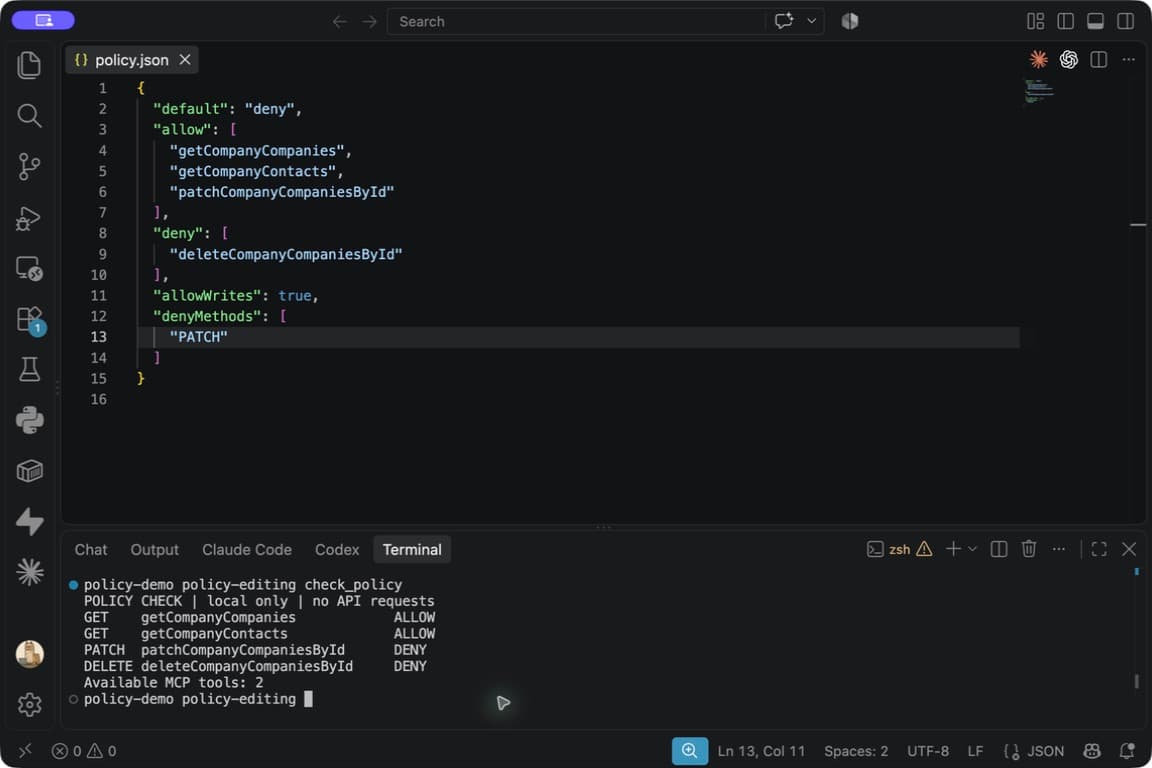Screen dimensions: 1152x768
Task: Switch to the Output panel tab
Action: (154, 550)
